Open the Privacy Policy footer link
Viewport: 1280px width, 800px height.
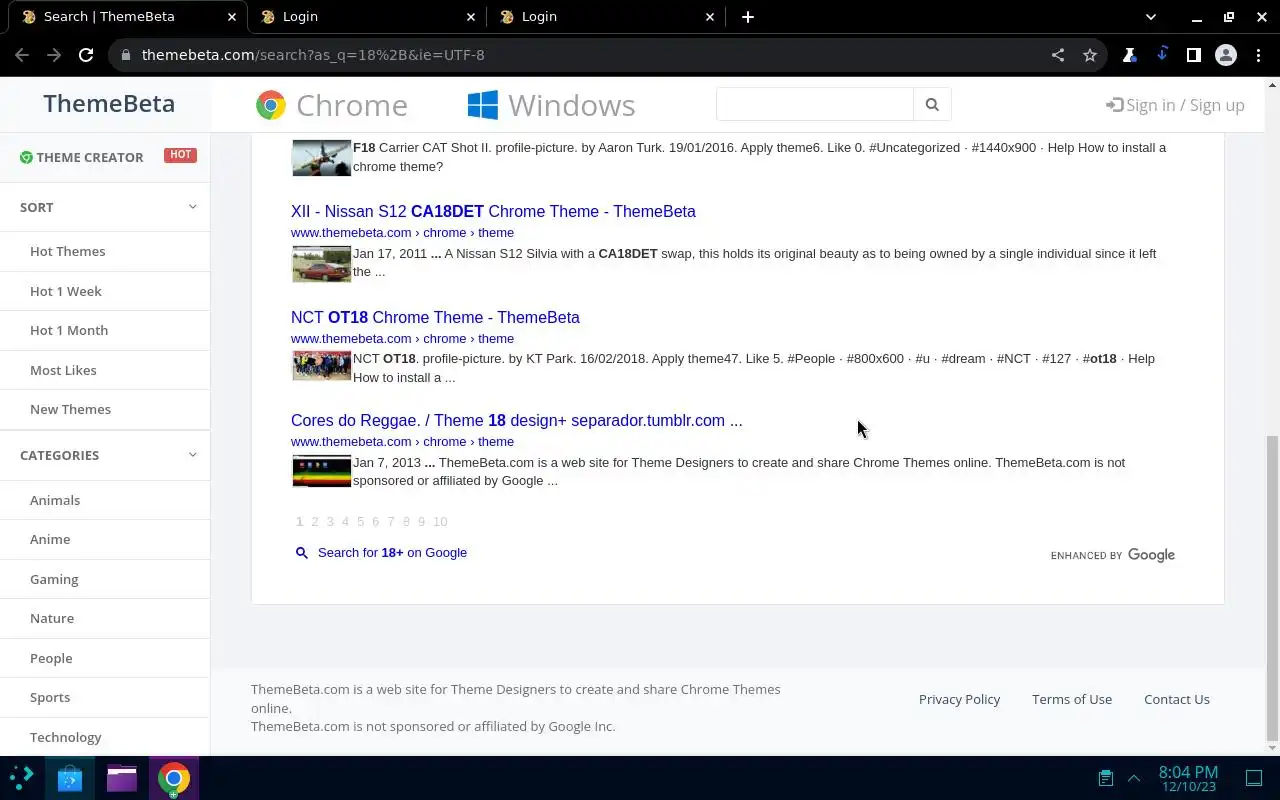coord(959,699)
